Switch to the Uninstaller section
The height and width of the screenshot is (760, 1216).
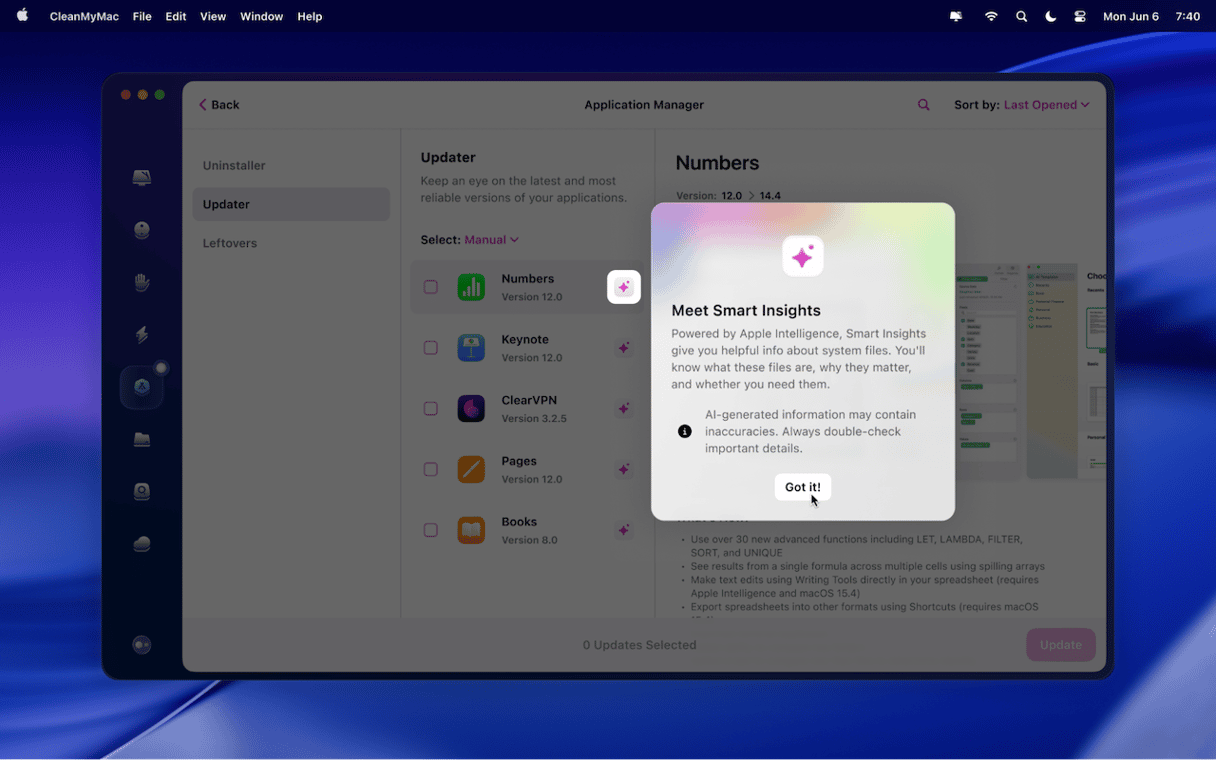pos(234,166)
